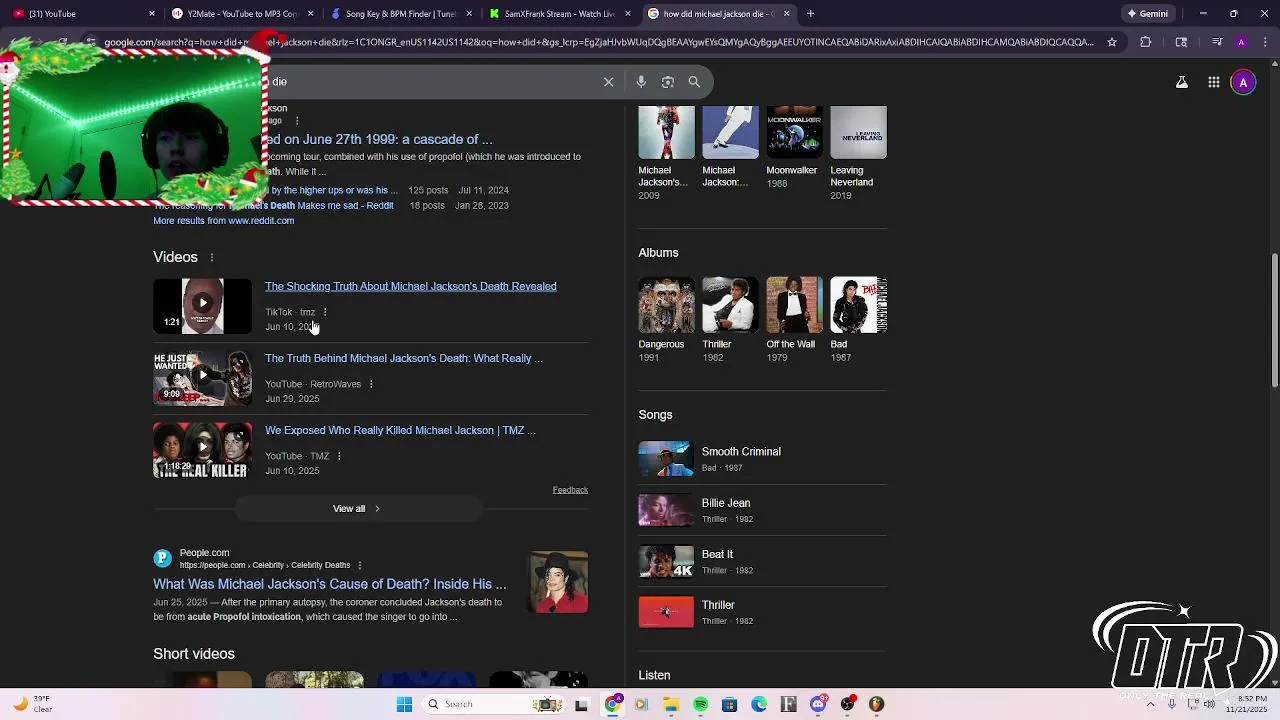Open Chrome side search icon in toolbar
The image size is (1280, 720).
pyautogui.click(x=1181, y=42)
